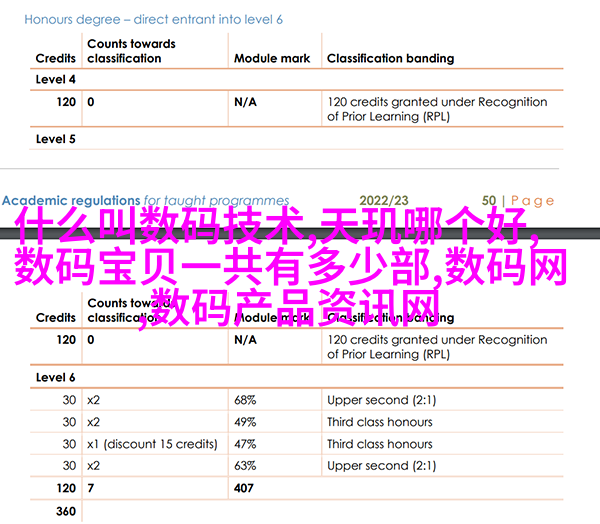This screenshot has width=600, height=524.
Task: Click "Counts towards classification" header below the heading
Action: pos(131,51)
